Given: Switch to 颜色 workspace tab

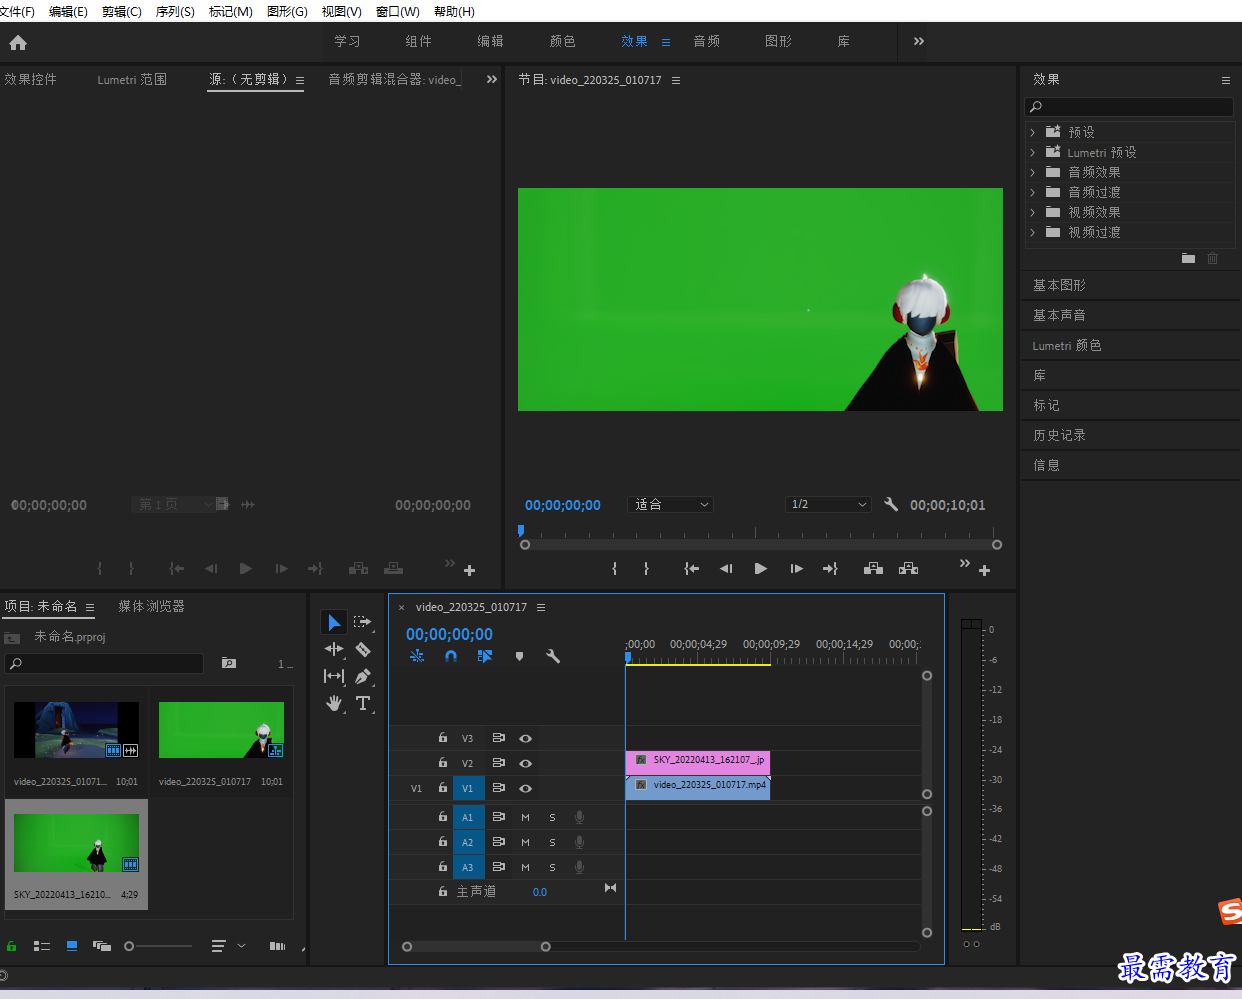Looking at the screenshot, I should click(x=563, y=41).
